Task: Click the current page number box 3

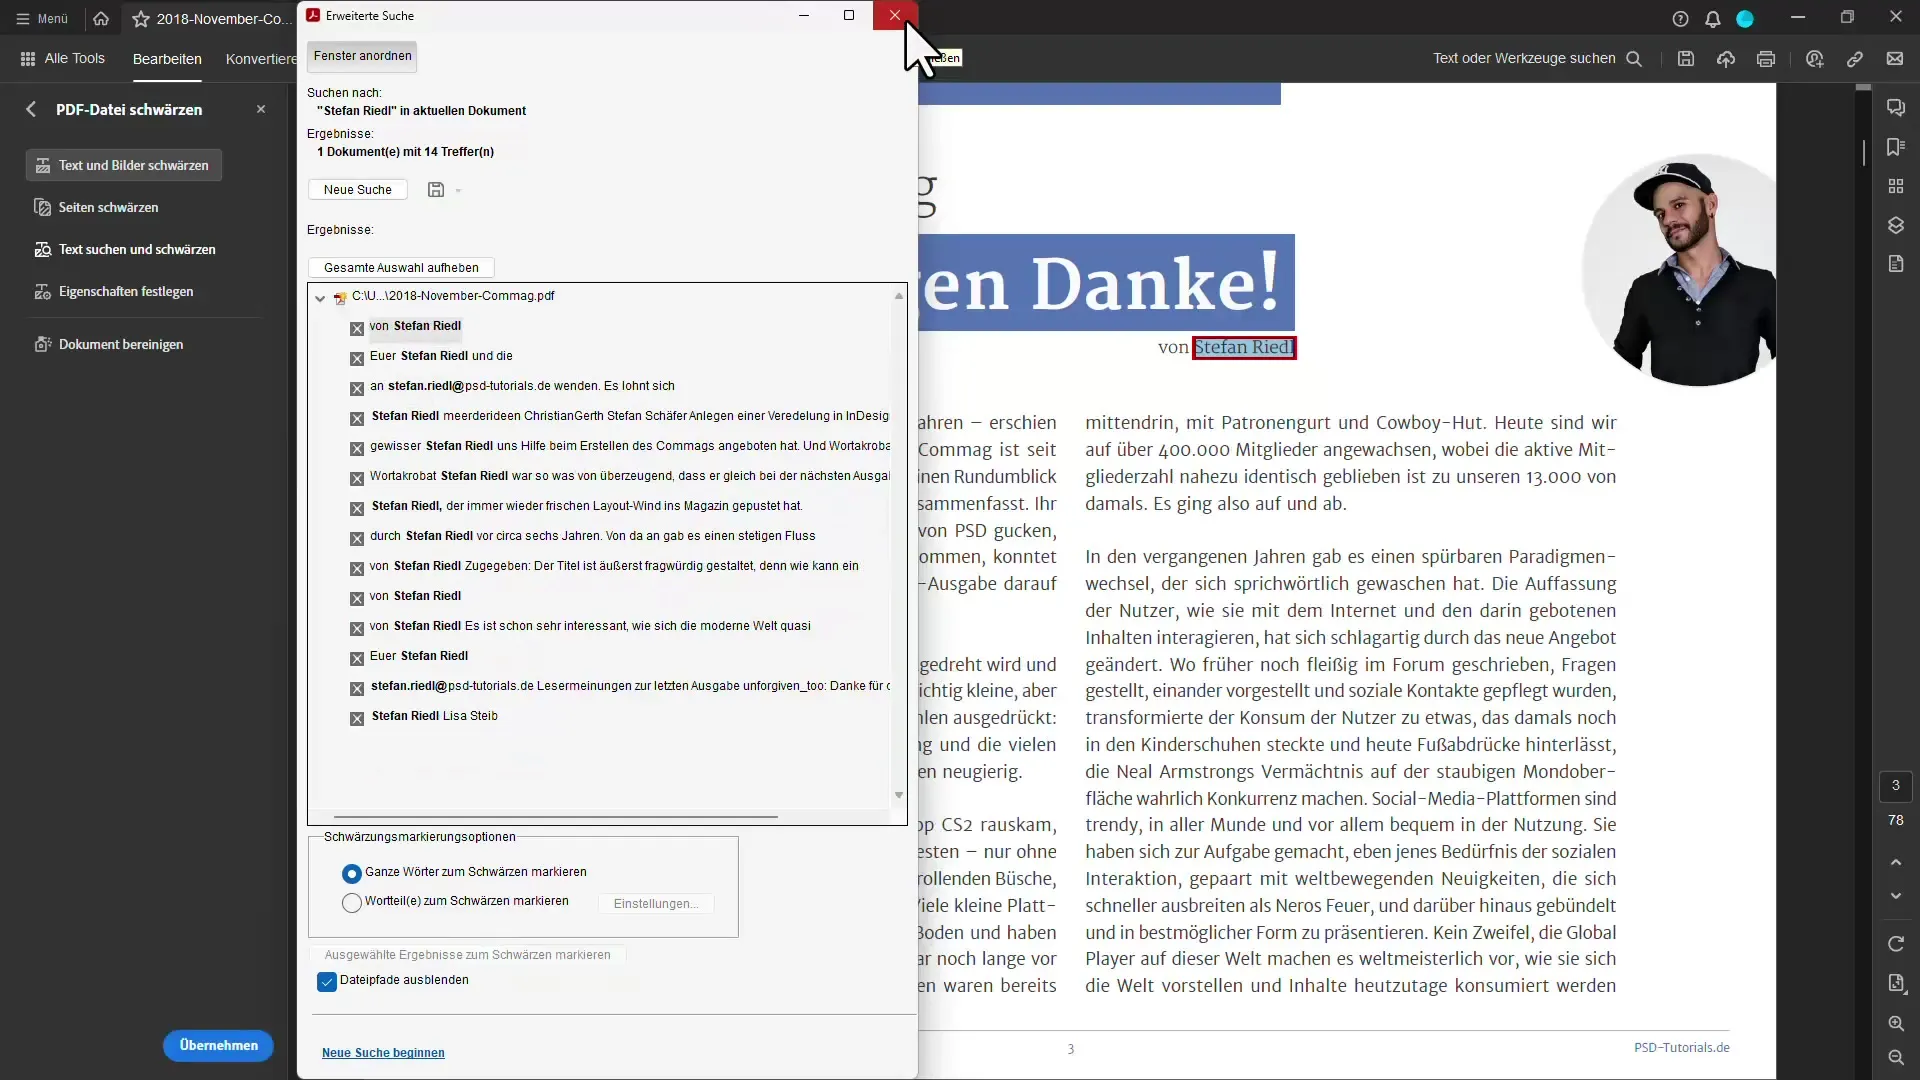Action: [1895, 786]
